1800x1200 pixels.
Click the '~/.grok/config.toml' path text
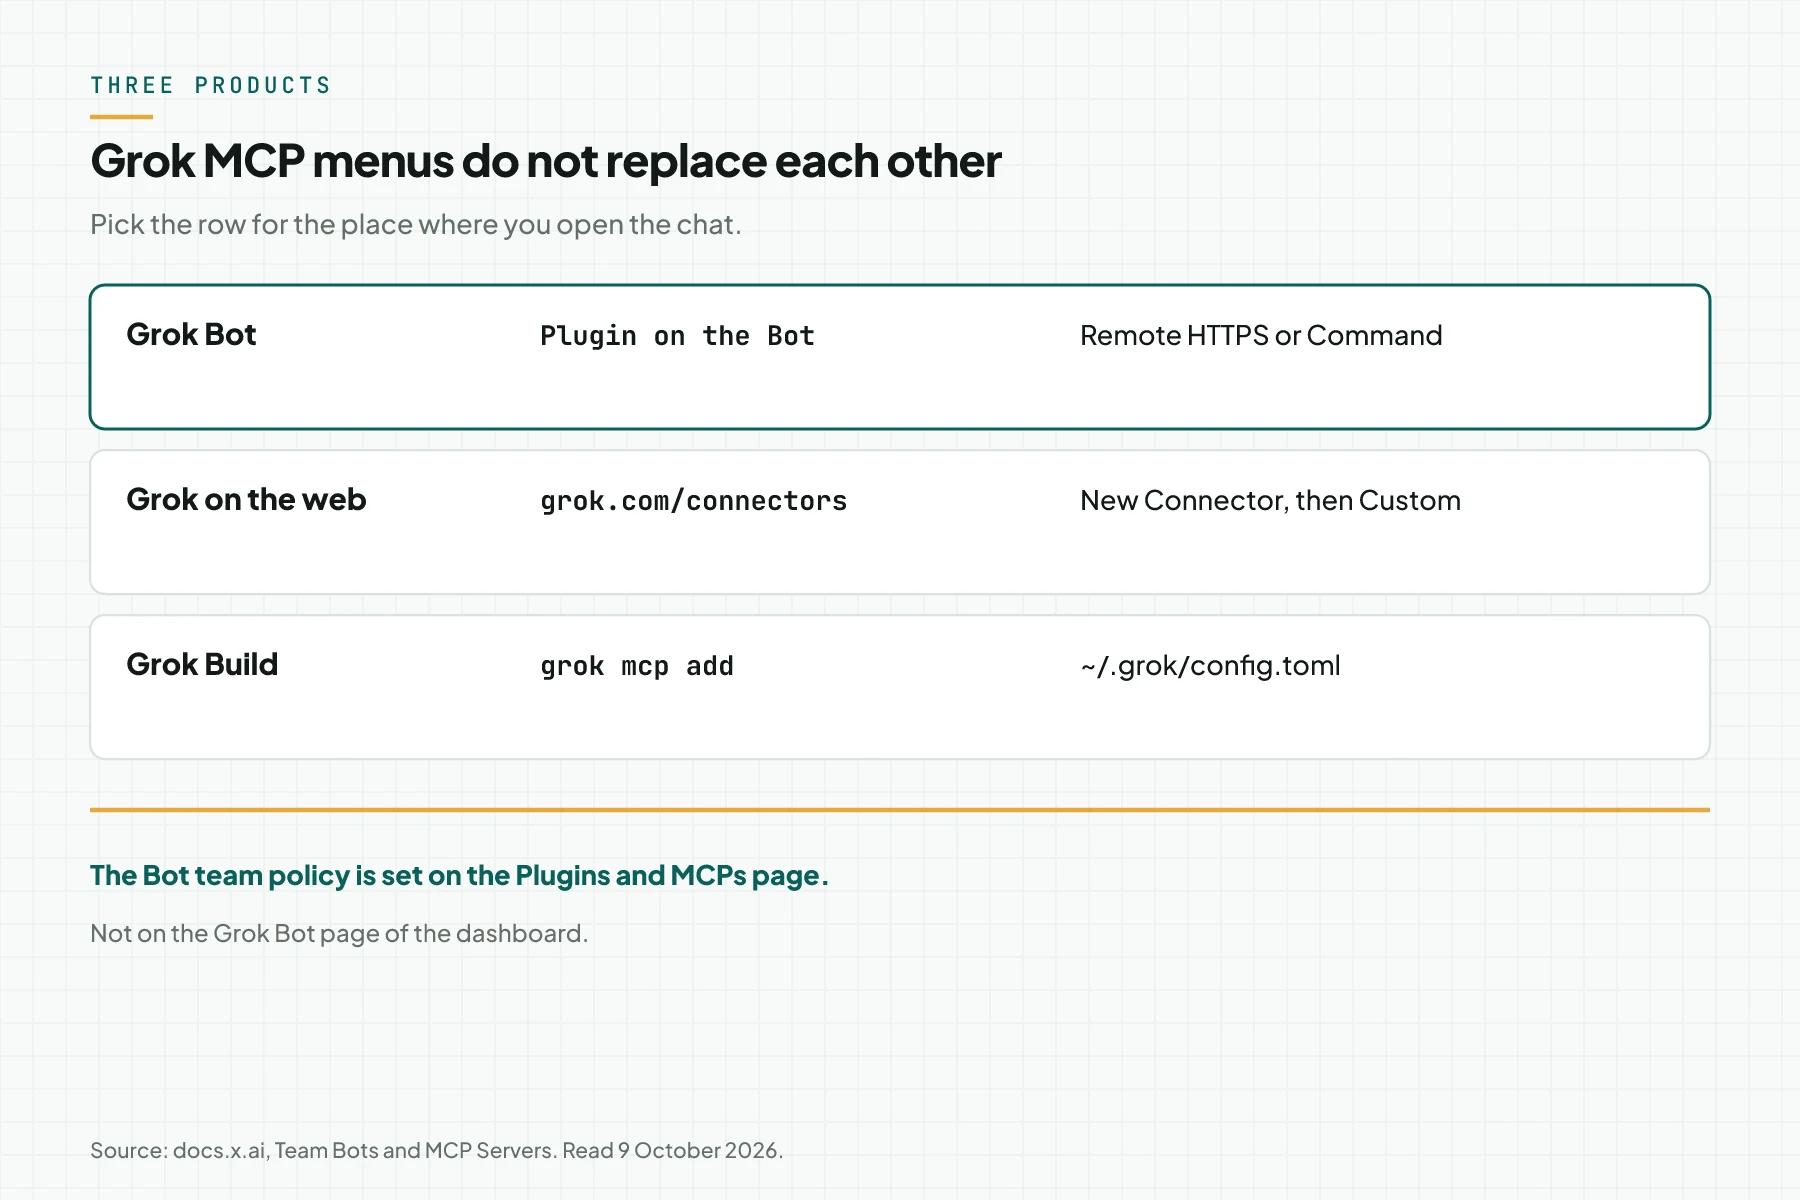click(x=1210, y=666)
